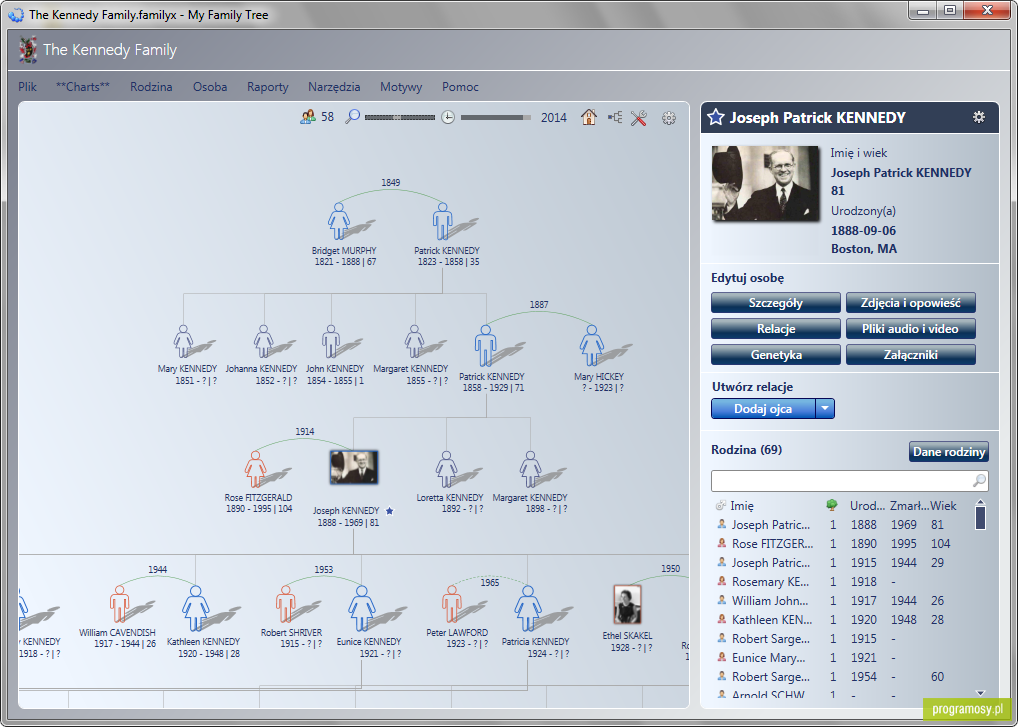The image size is (1018, 727).
Task: Click the Dodaj ojca button
Action: 764,409
